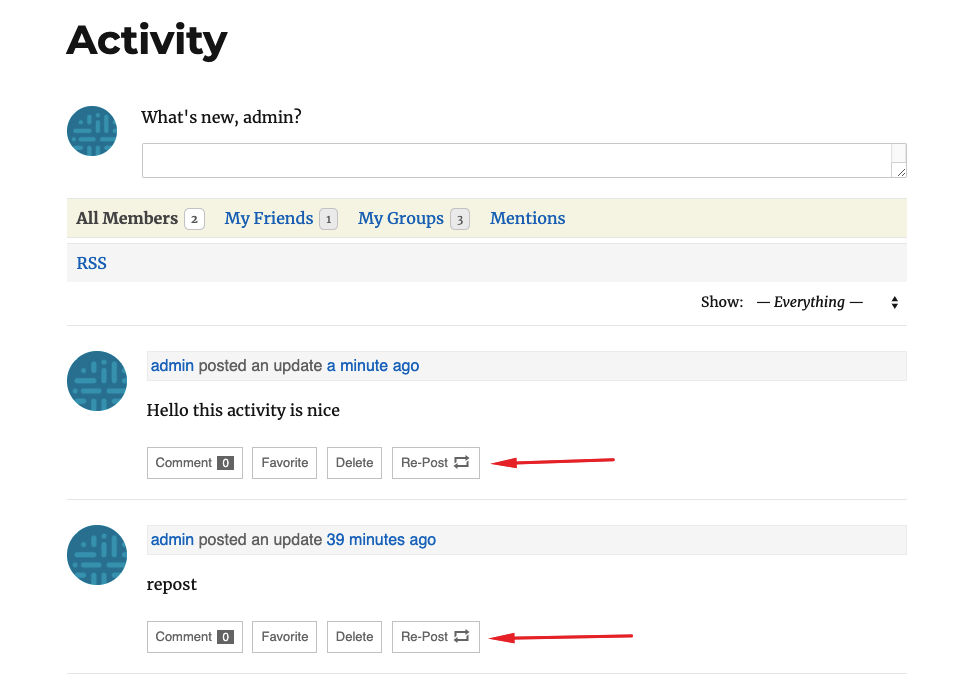Screen dimensions: 962x684
Task: Click admin avatar beside the status box
Action: coord(92,131)
